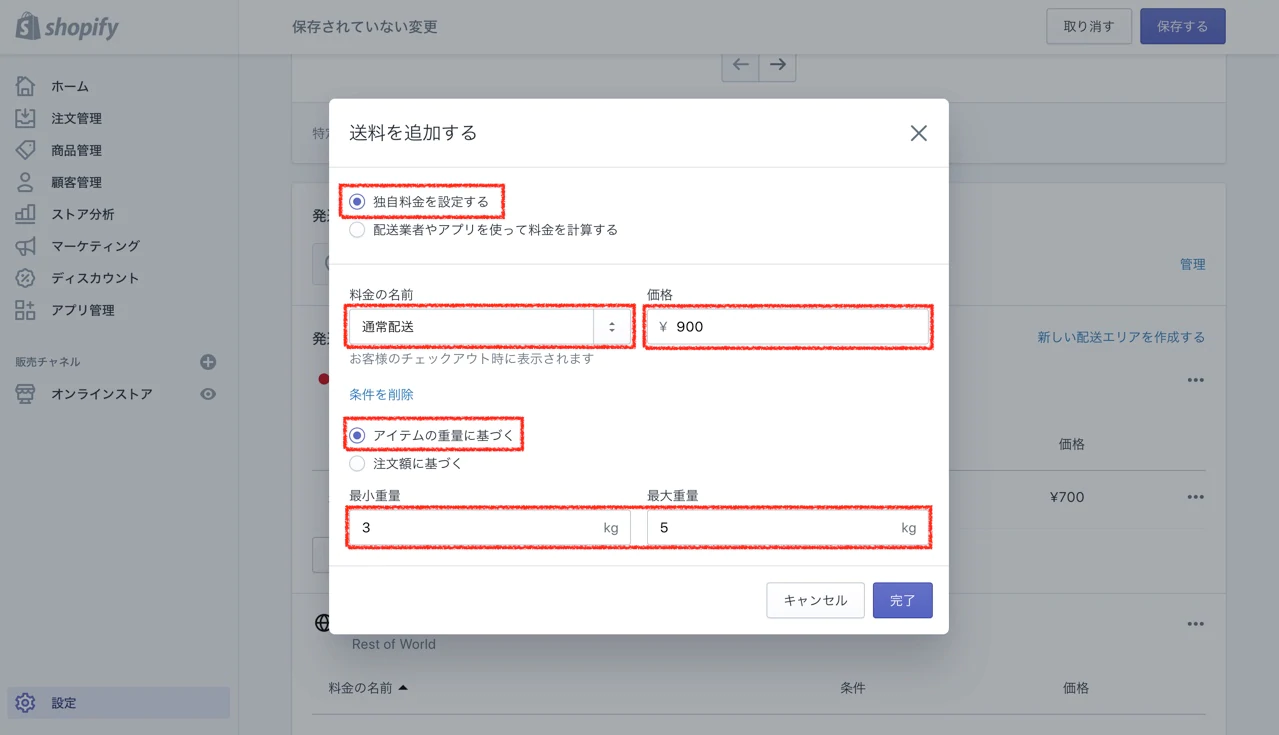Close the 送料を追加する dialog with X
The image size is (1279, 735).
click(918, 133)
